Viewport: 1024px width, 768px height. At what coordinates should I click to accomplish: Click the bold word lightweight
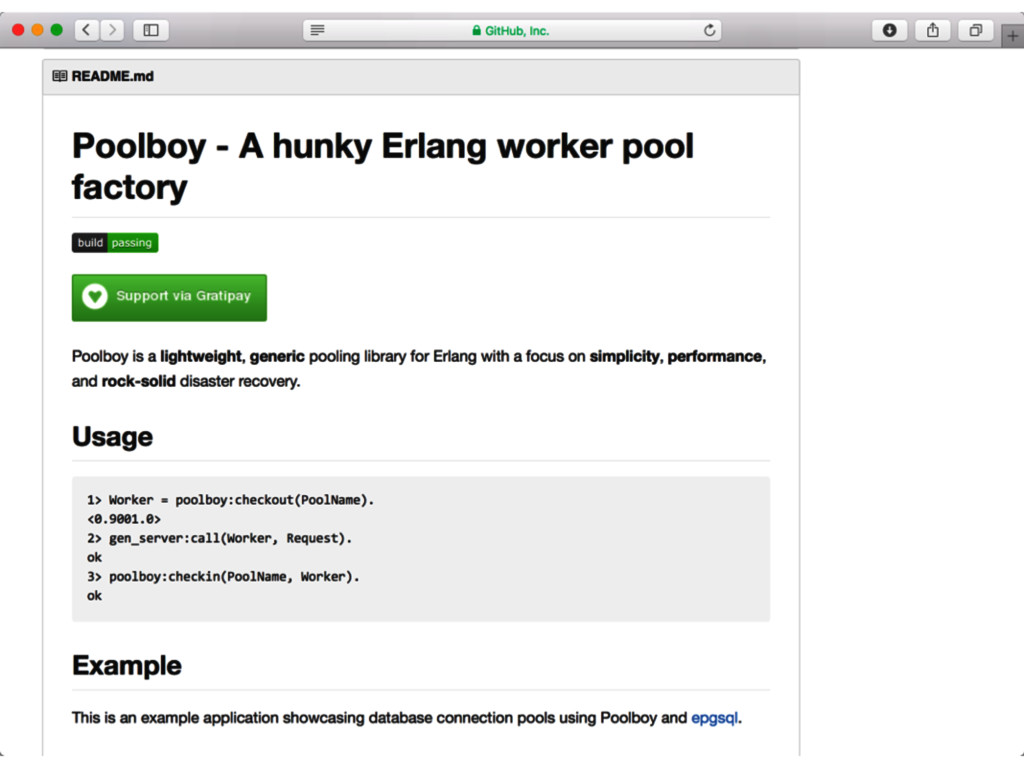point(201,357)
